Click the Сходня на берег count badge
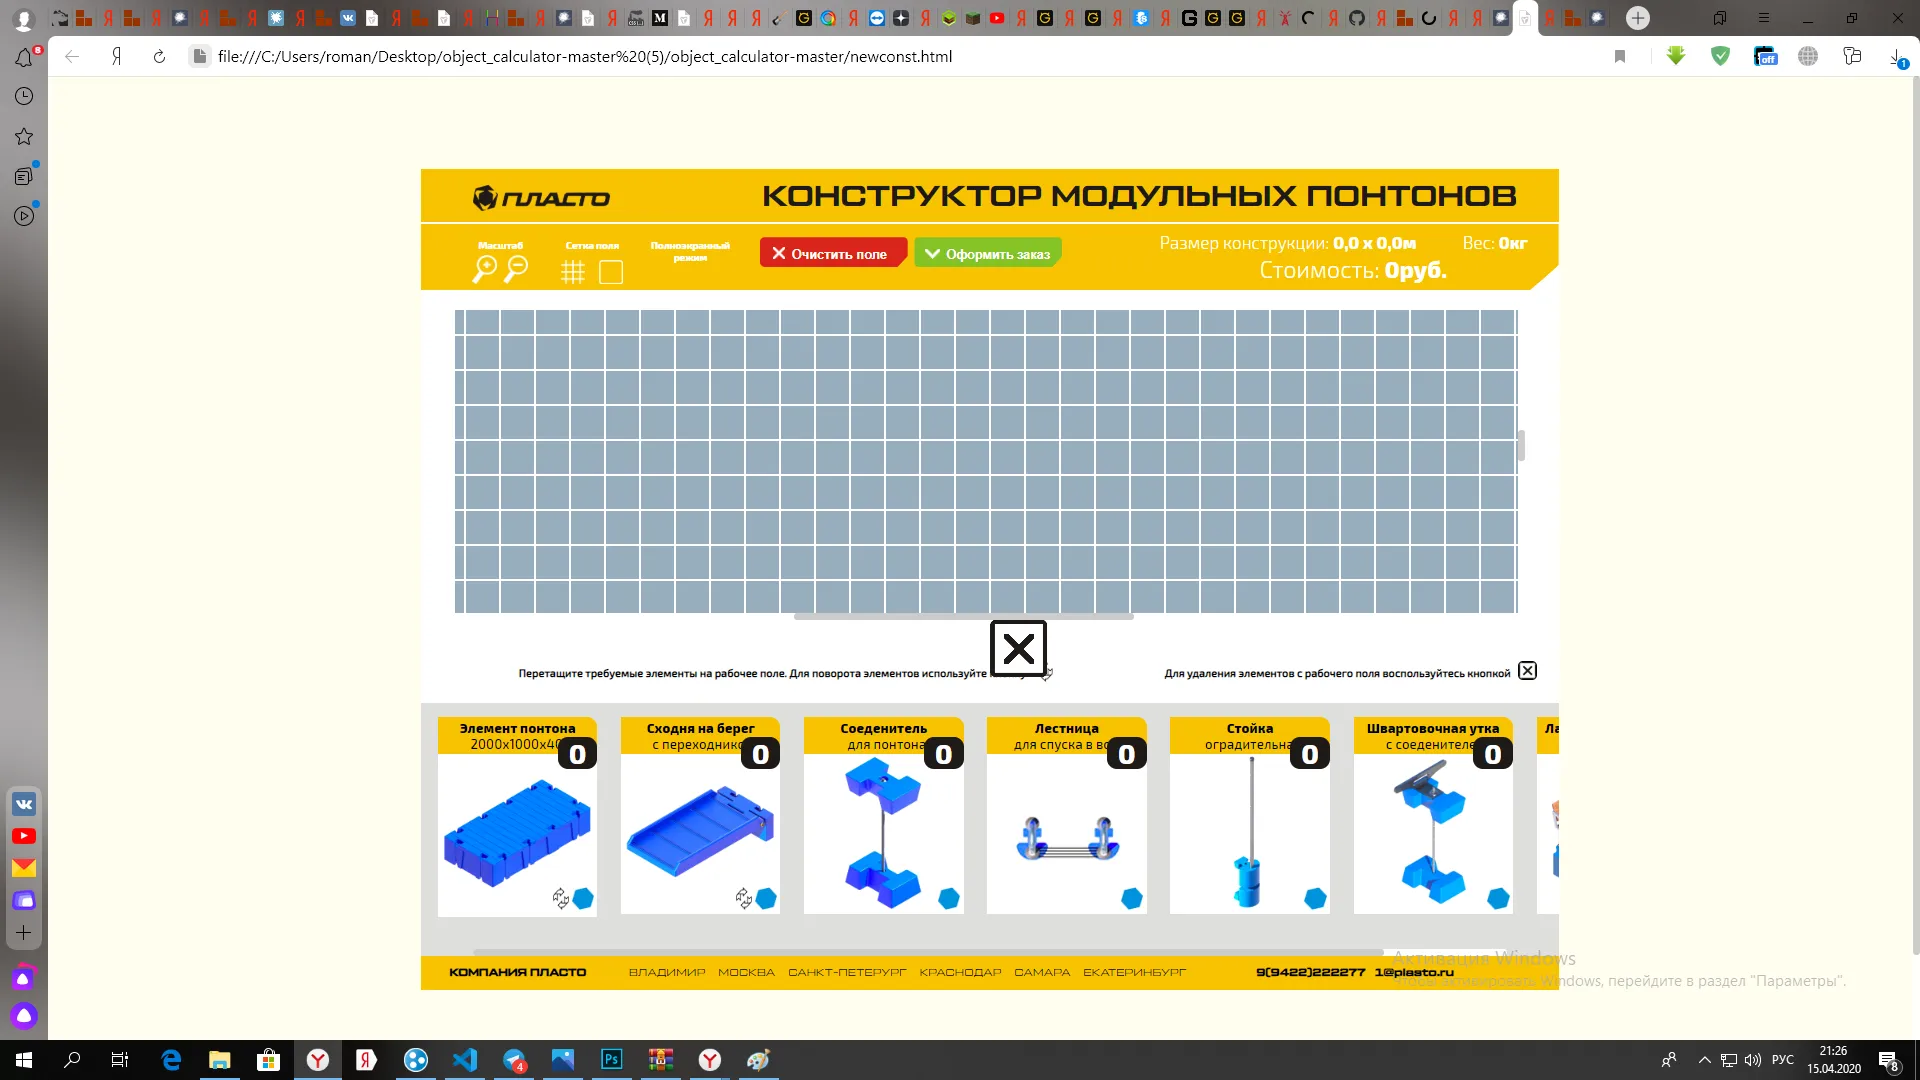The width and height of the screenshot is (1920, 1080). 760,754
